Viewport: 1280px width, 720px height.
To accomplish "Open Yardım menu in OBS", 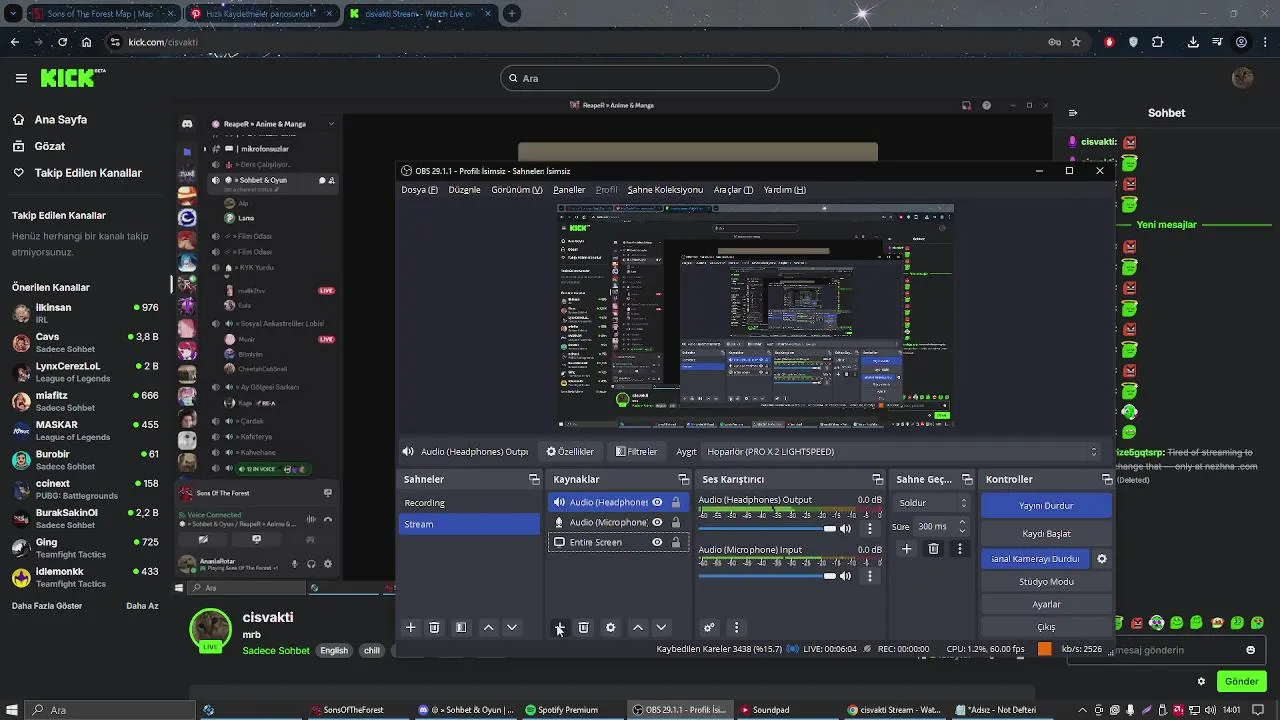I will [x=784, y=189].
